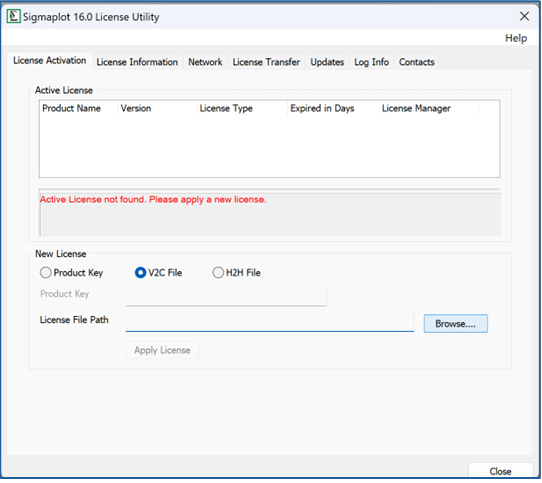This screenshot has width=542, height=483.
Task: Click the License Manager column header
Action: (x=416, y=108)
